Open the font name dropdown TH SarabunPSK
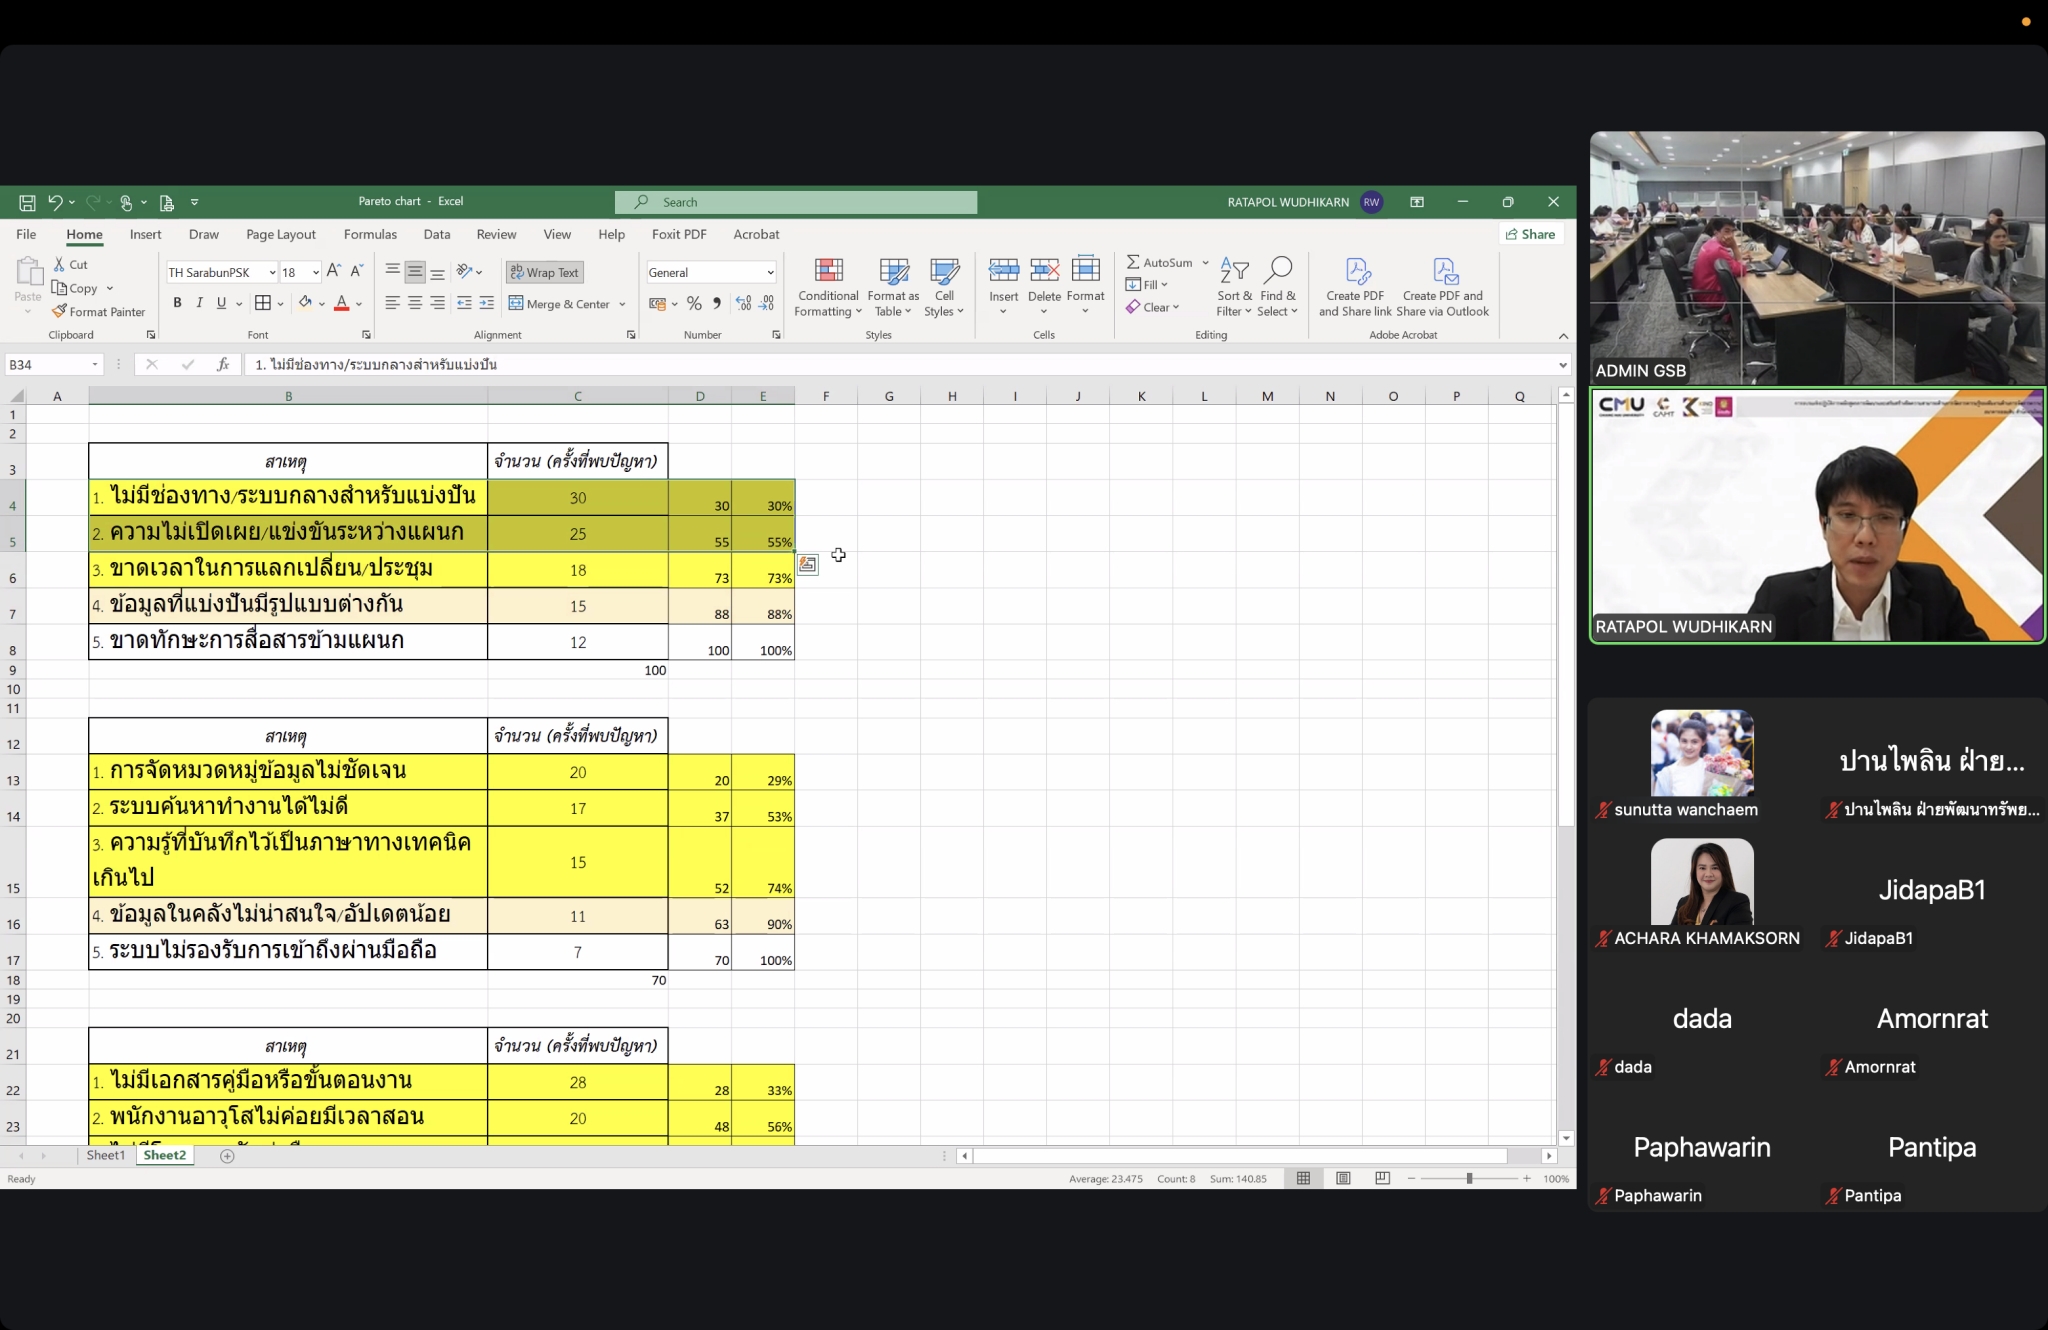The image size is (2048, 1330). [x=272, y=273]
